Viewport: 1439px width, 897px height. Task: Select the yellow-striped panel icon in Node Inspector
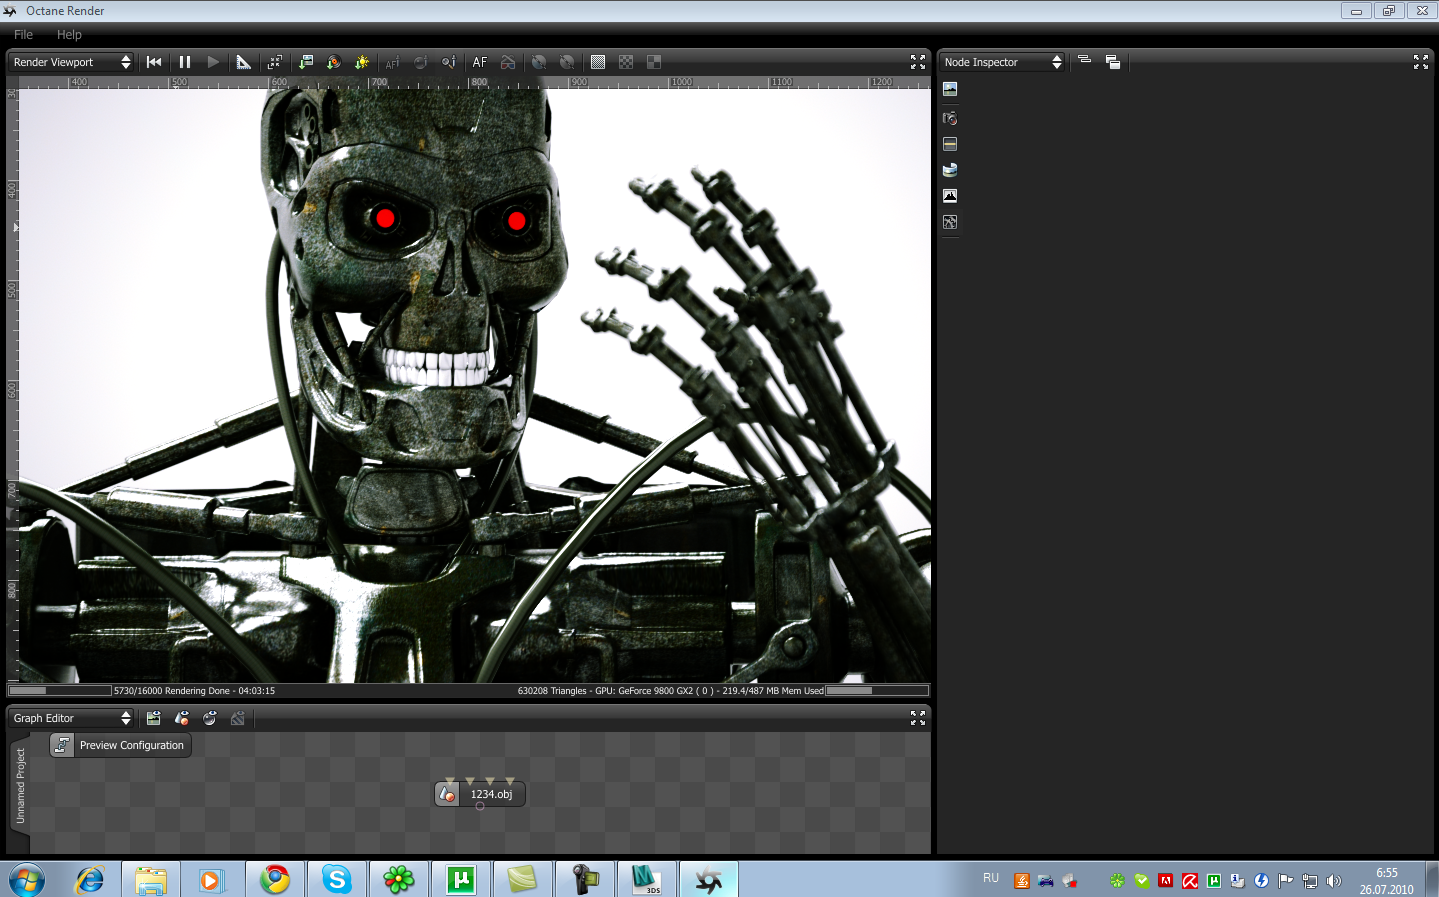[x=950, y=144]
